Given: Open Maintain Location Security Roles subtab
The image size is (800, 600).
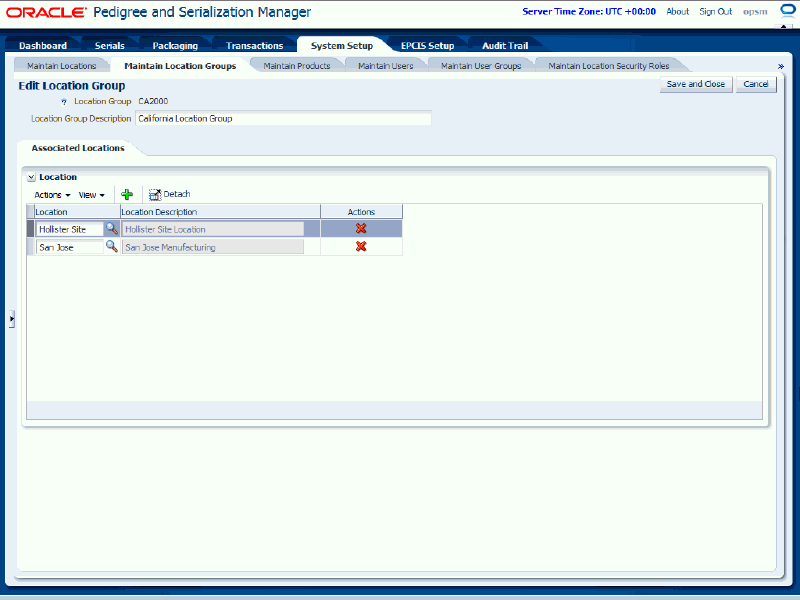Looking at the screenshot, I should [609, 66].
